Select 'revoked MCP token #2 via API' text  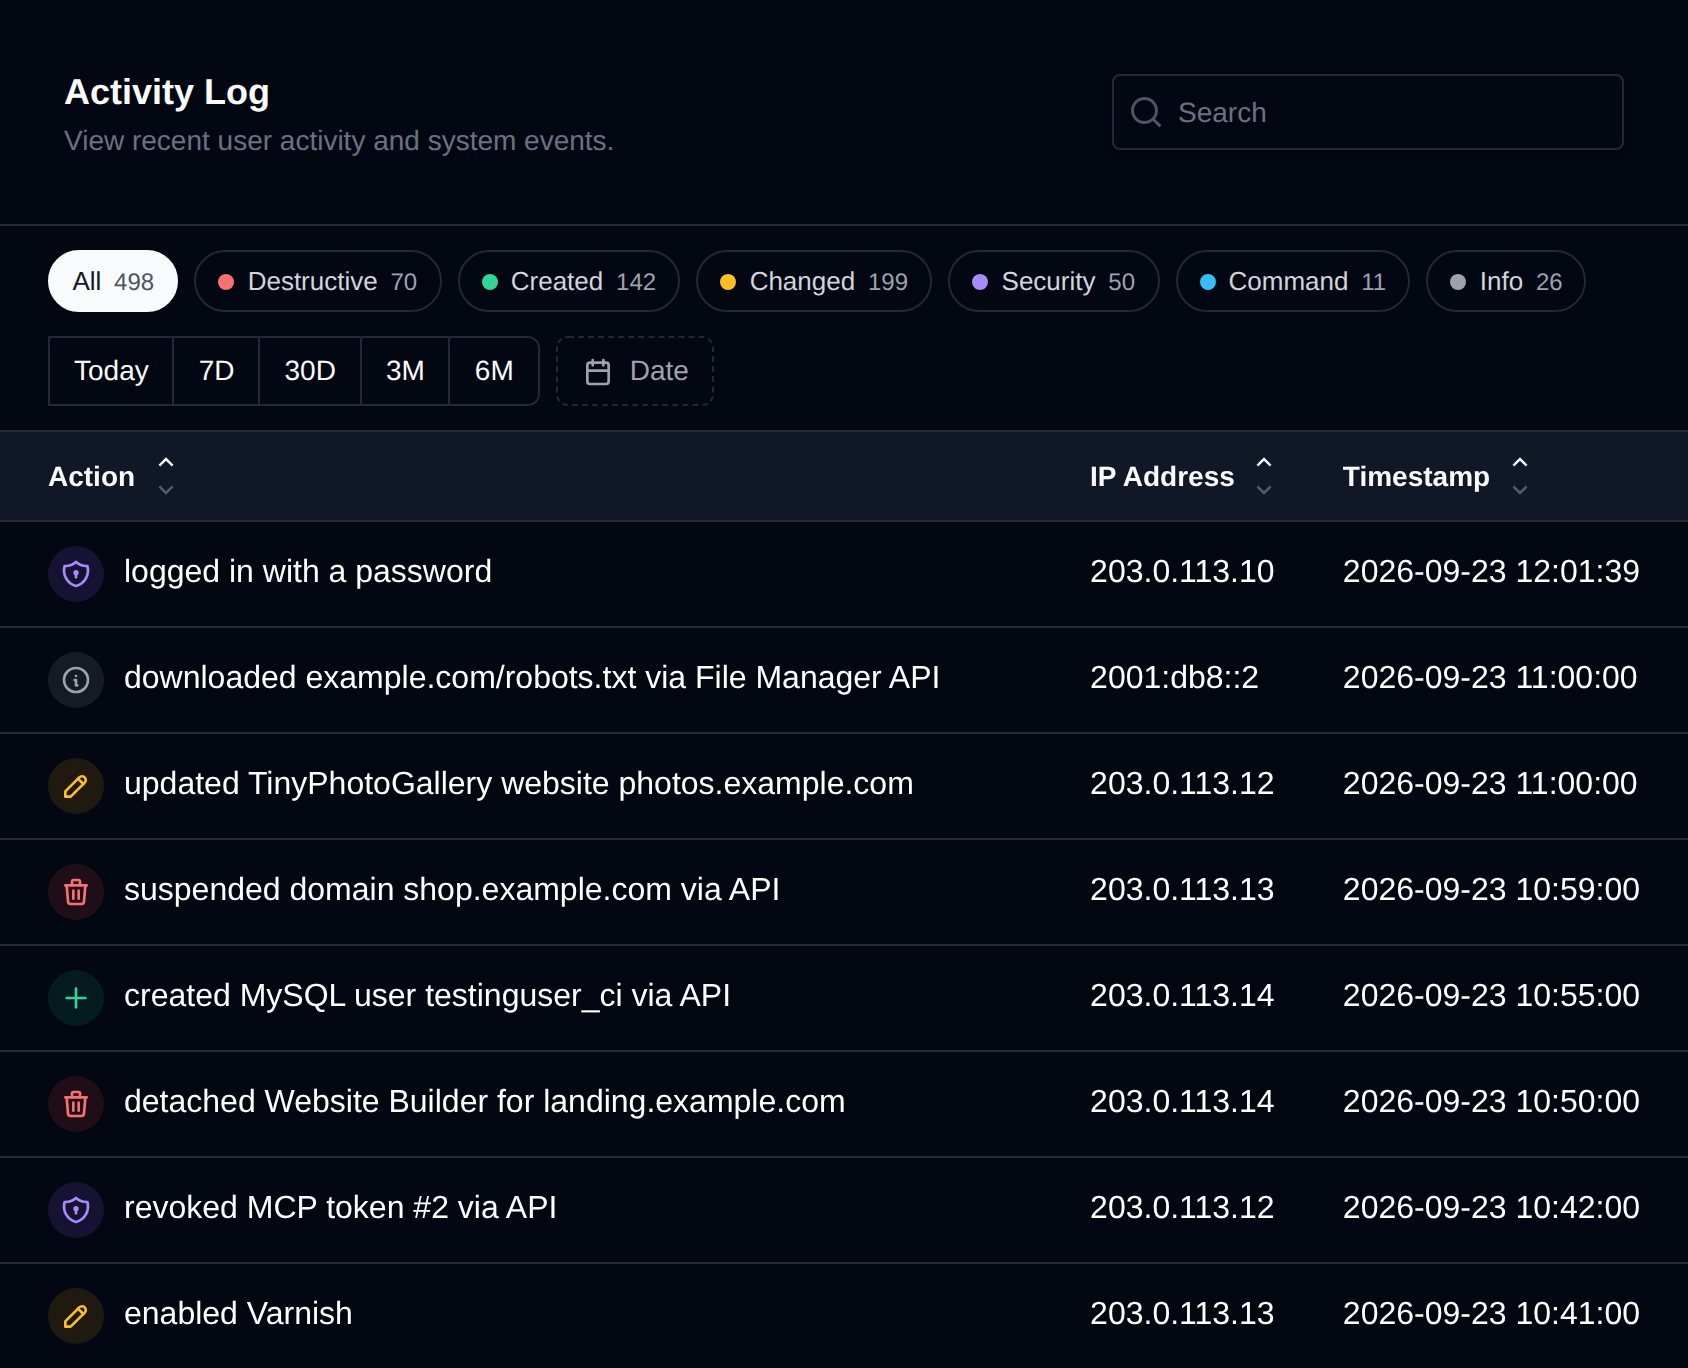click(340, 1207)
